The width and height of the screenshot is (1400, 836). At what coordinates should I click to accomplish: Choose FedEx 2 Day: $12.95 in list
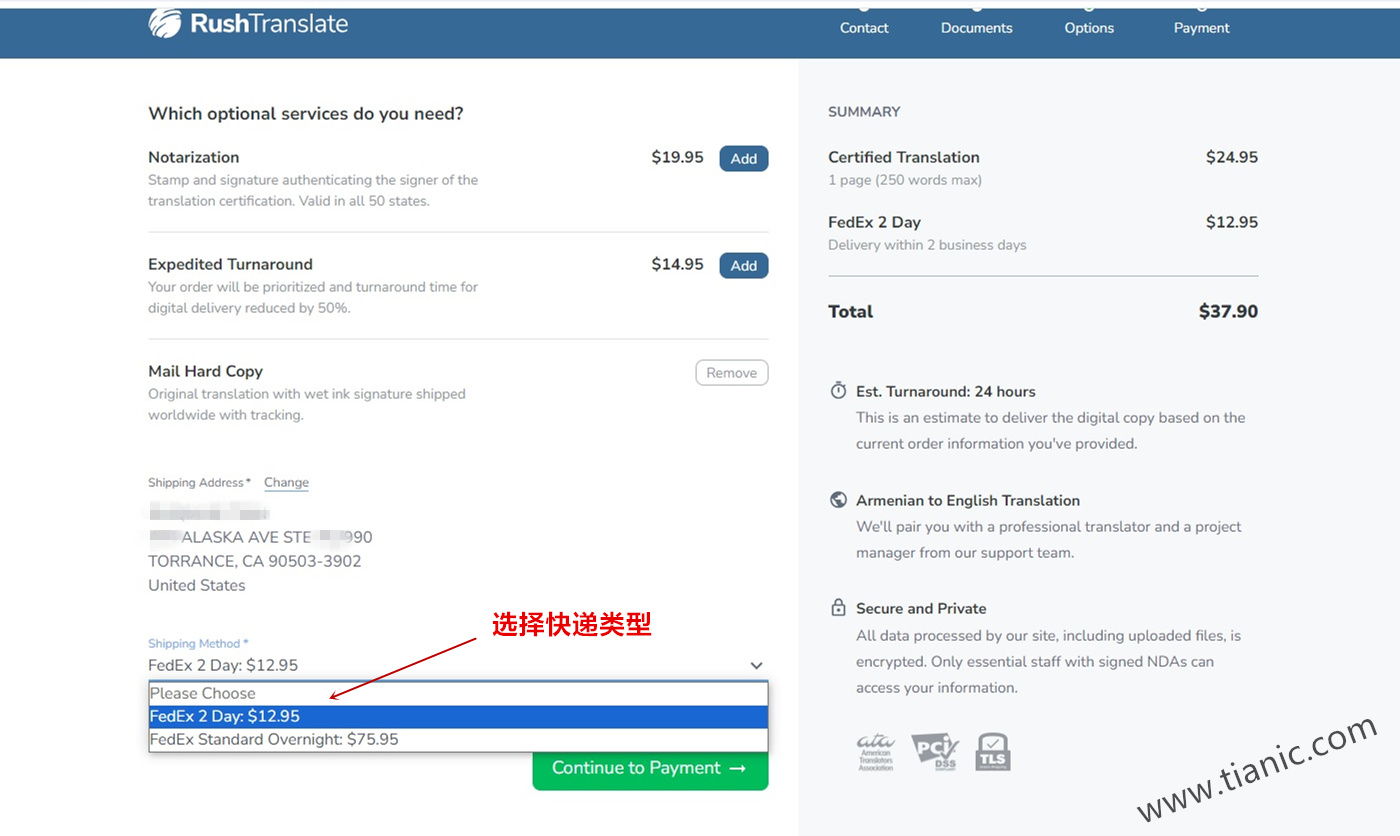point(458,716)
